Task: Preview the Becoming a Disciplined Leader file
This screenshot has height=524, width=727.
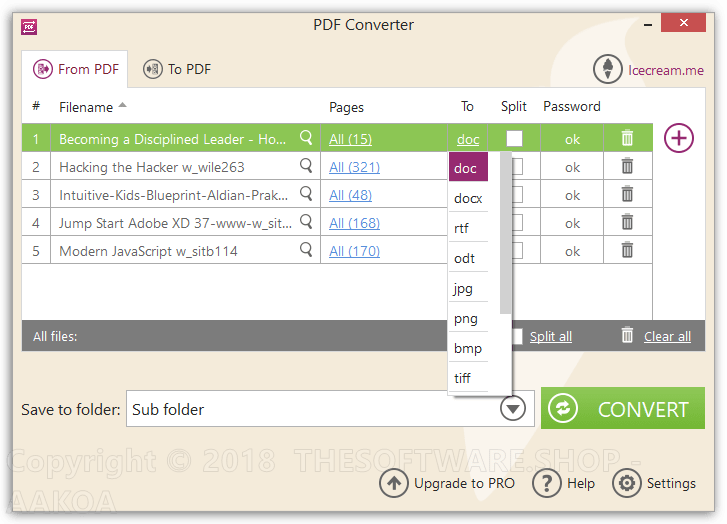Action: pos(306,138)
